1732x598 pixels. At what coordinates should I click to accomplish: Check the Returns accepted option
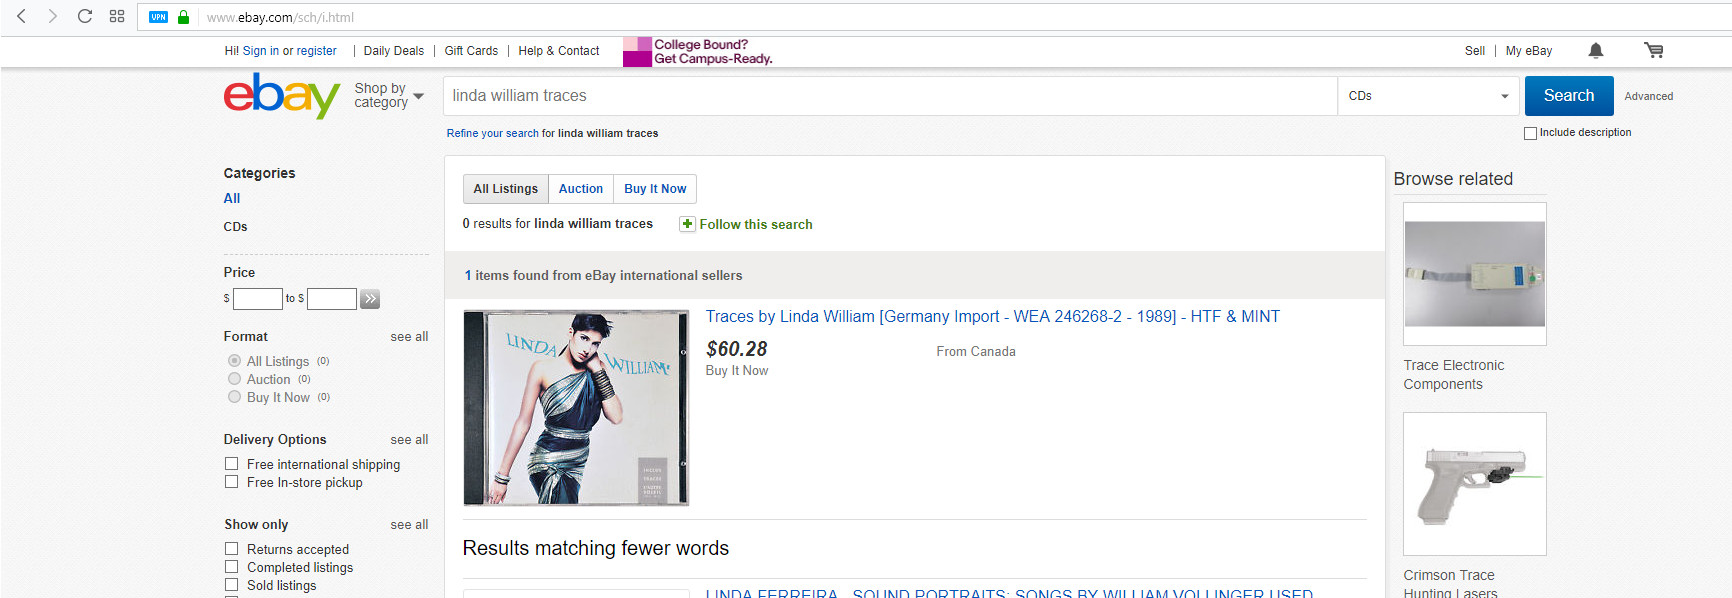coord(231,549)
